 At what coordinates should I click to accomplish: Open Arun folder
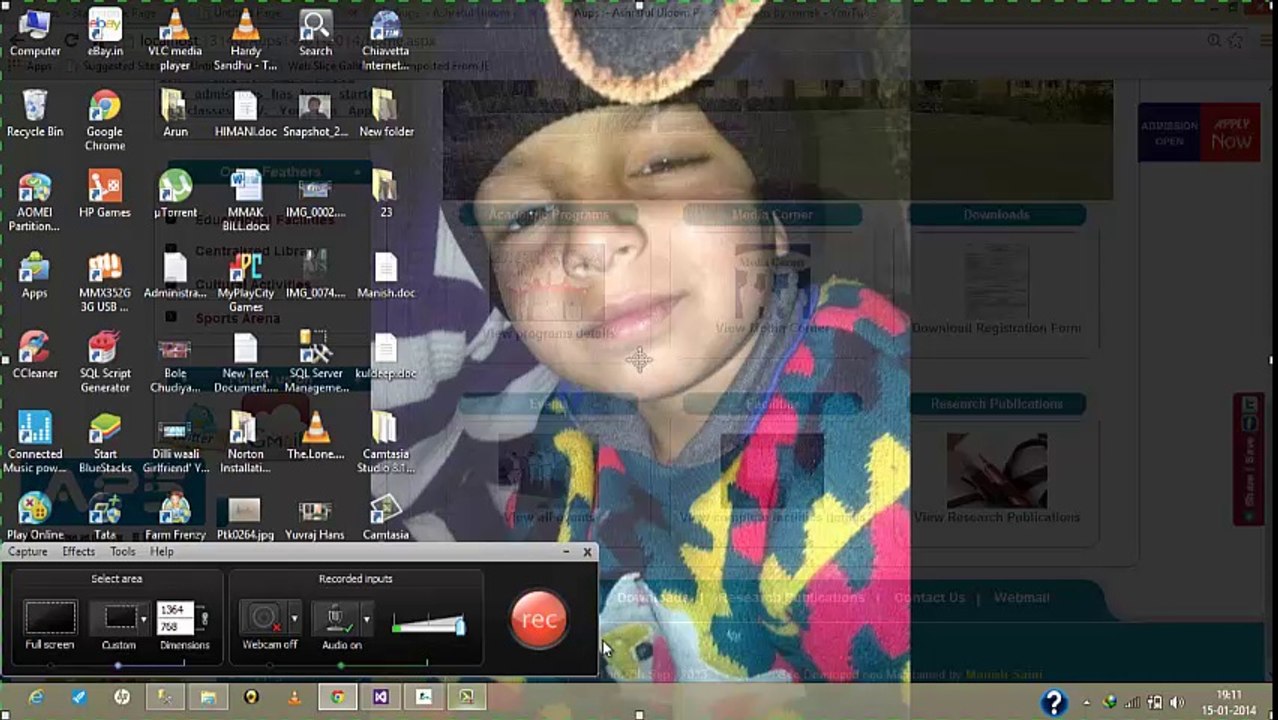pos(175,113)
